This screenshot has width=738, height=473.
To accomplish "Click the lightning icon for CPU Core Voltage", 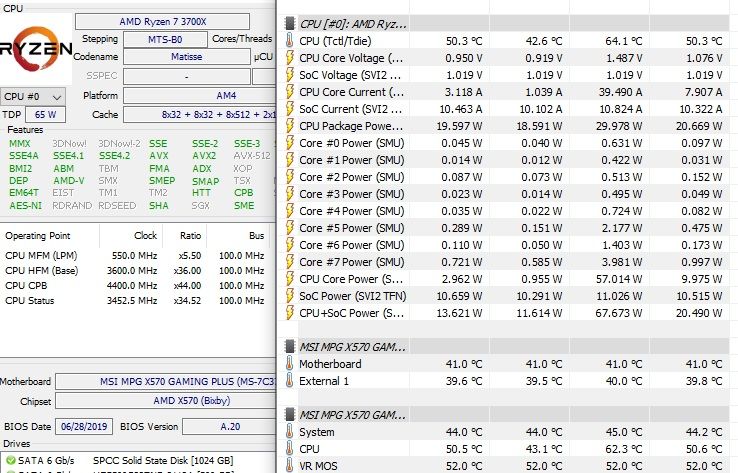I will (290, 58).
